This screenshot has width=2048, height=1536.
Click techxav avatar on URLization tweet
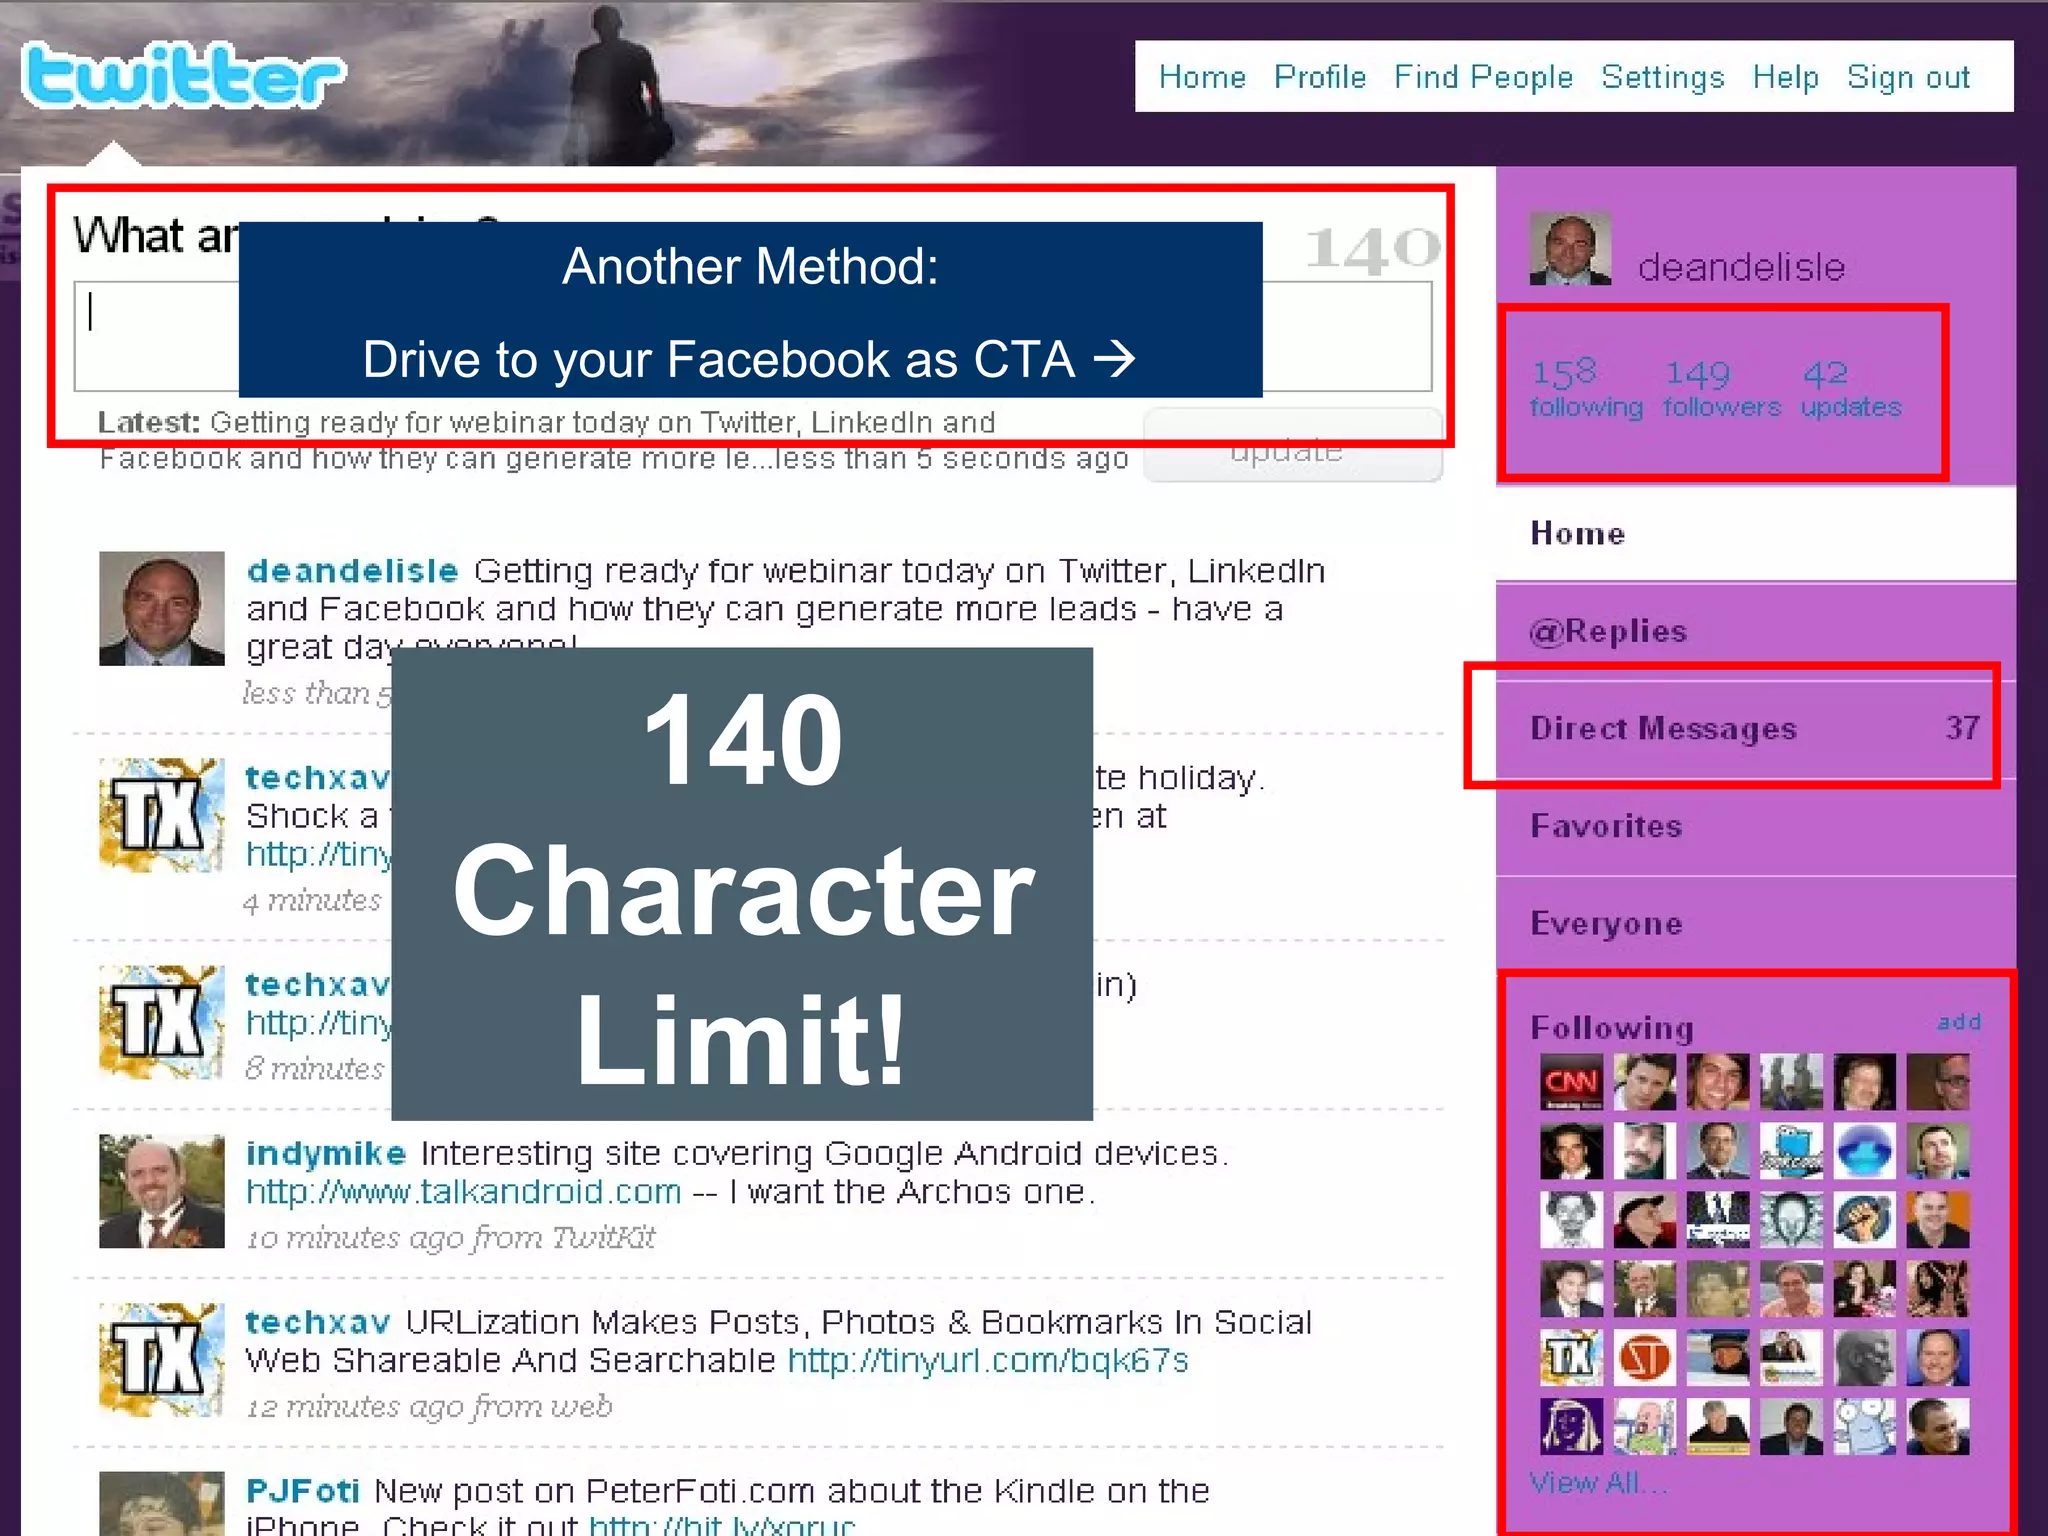click(x=162, y=1360)
